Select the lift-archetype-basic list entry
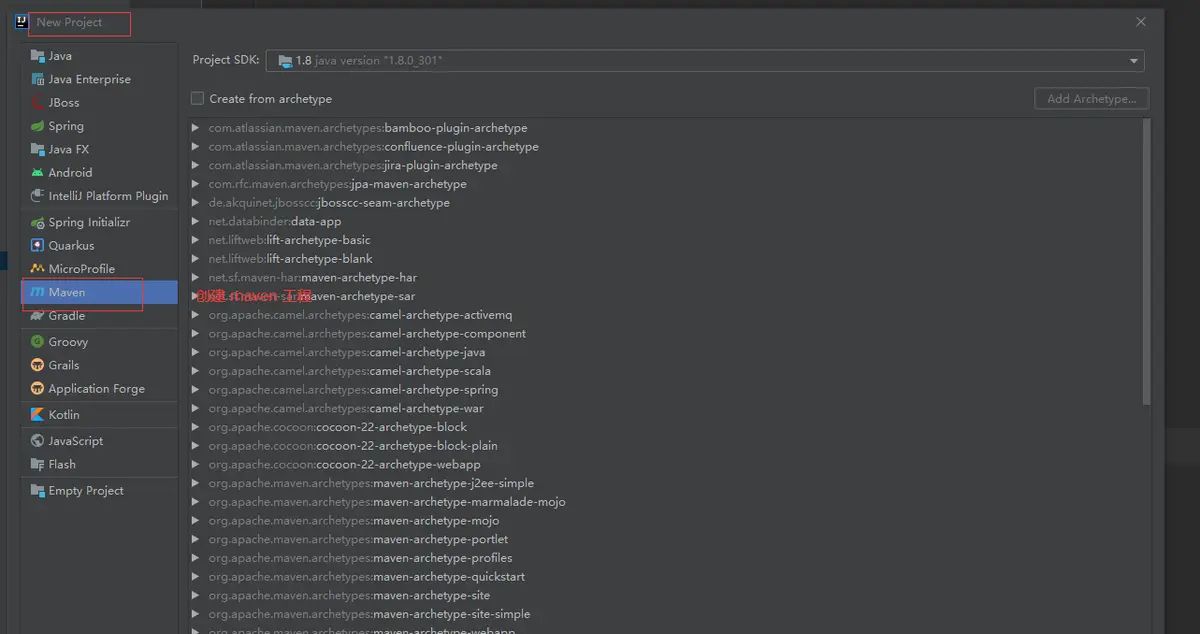The height and width of the screenshot is (634, 1200). (318, 240)
